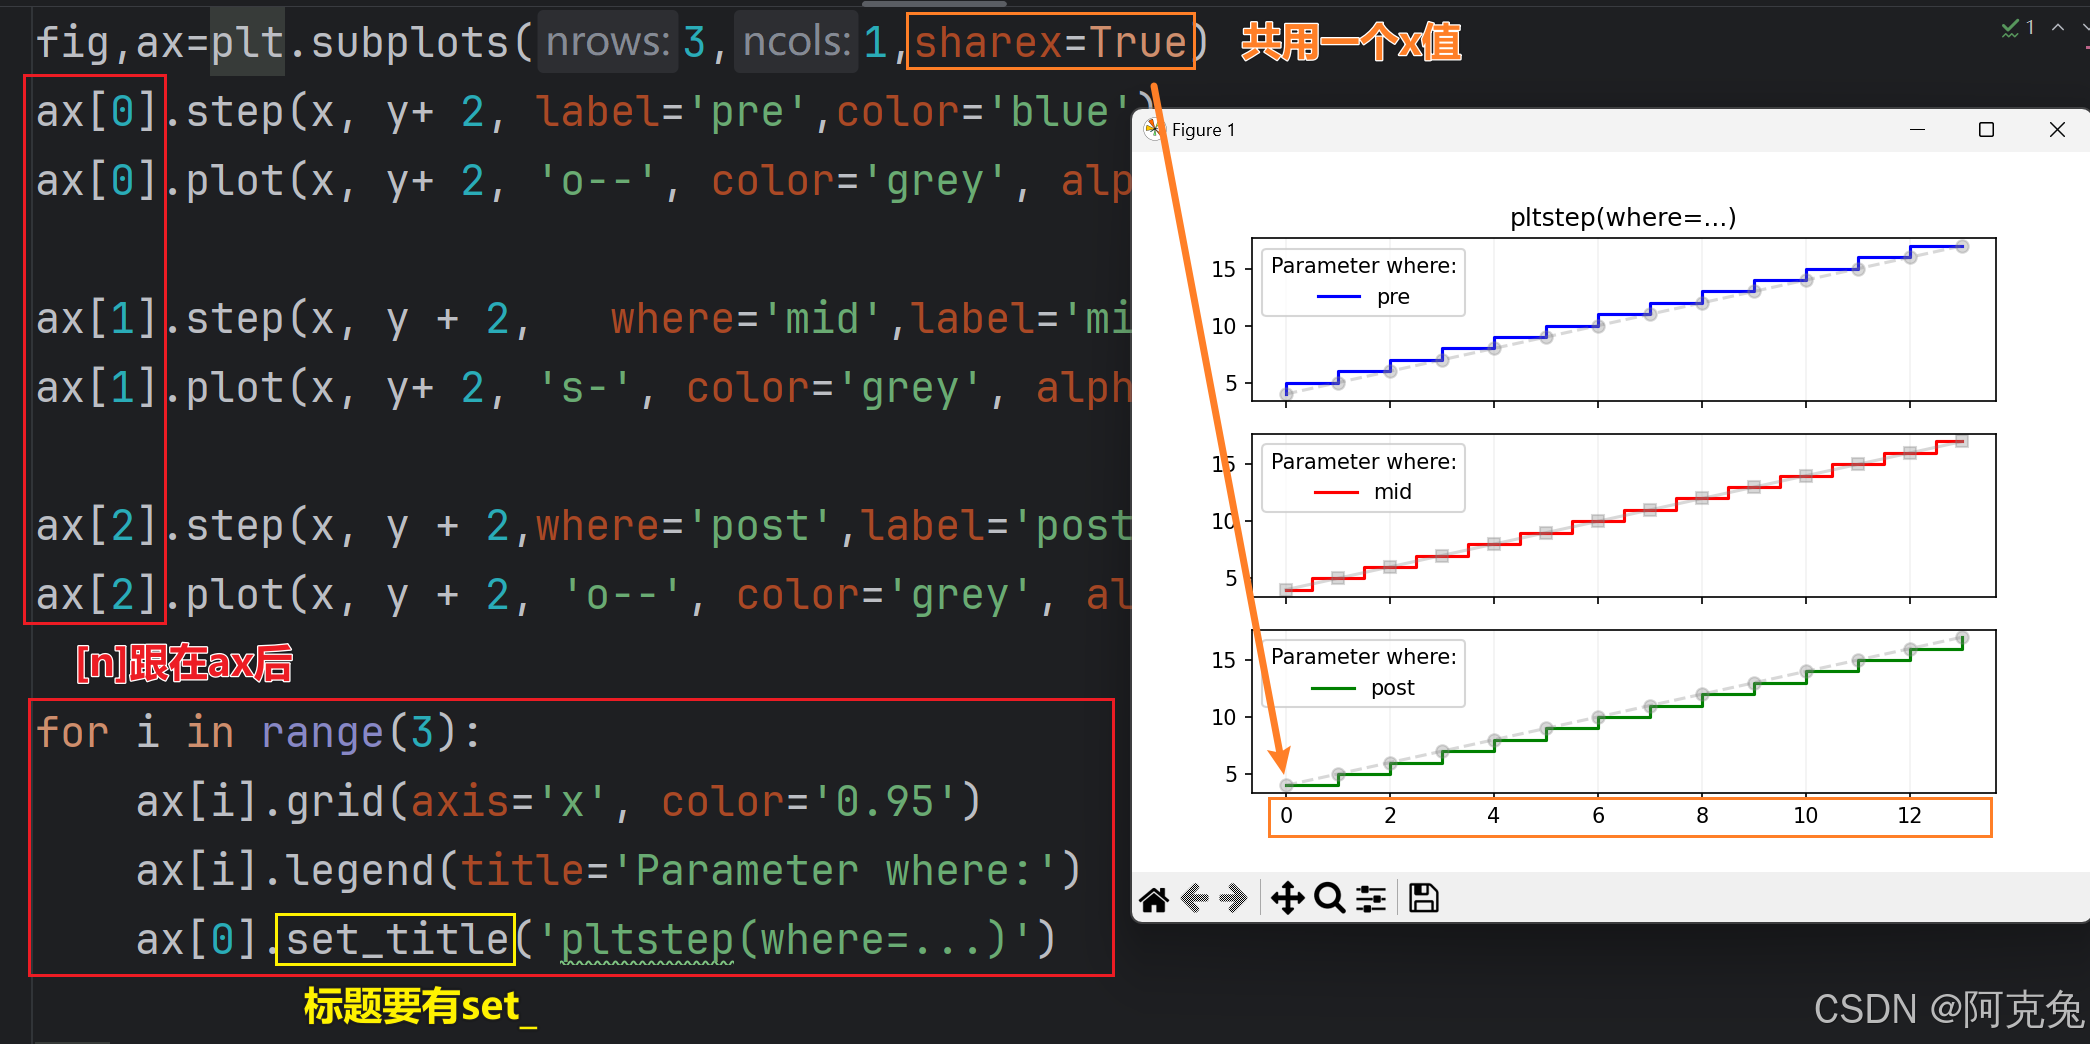Screen dimensions: 2090x1044
Task: Click the green inspections checkmark indicator
Action: [2010, 27]
